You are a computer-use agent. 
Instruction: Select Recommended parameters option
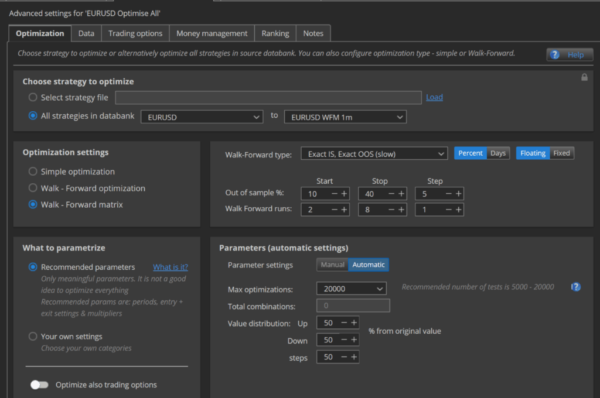[33, 267]
